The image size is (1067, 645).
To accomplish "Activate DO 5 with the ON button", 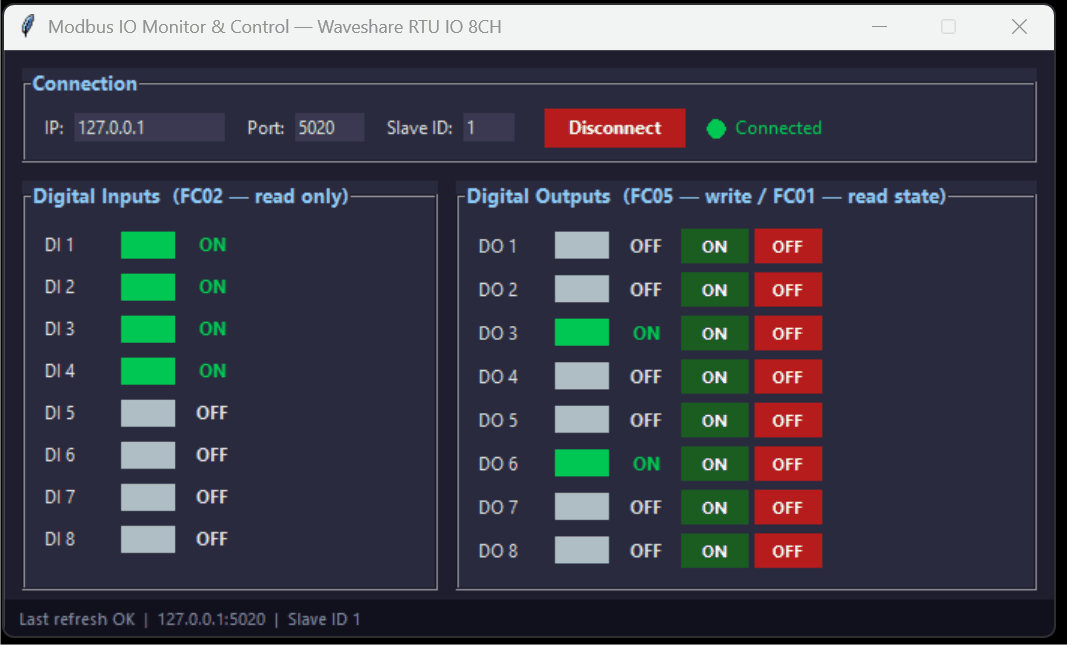I will pyautogui.click(x=715, y=420).
